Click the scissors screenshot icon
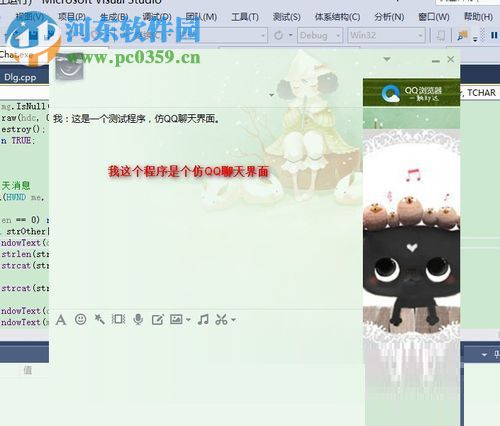 tap(221, 319)
